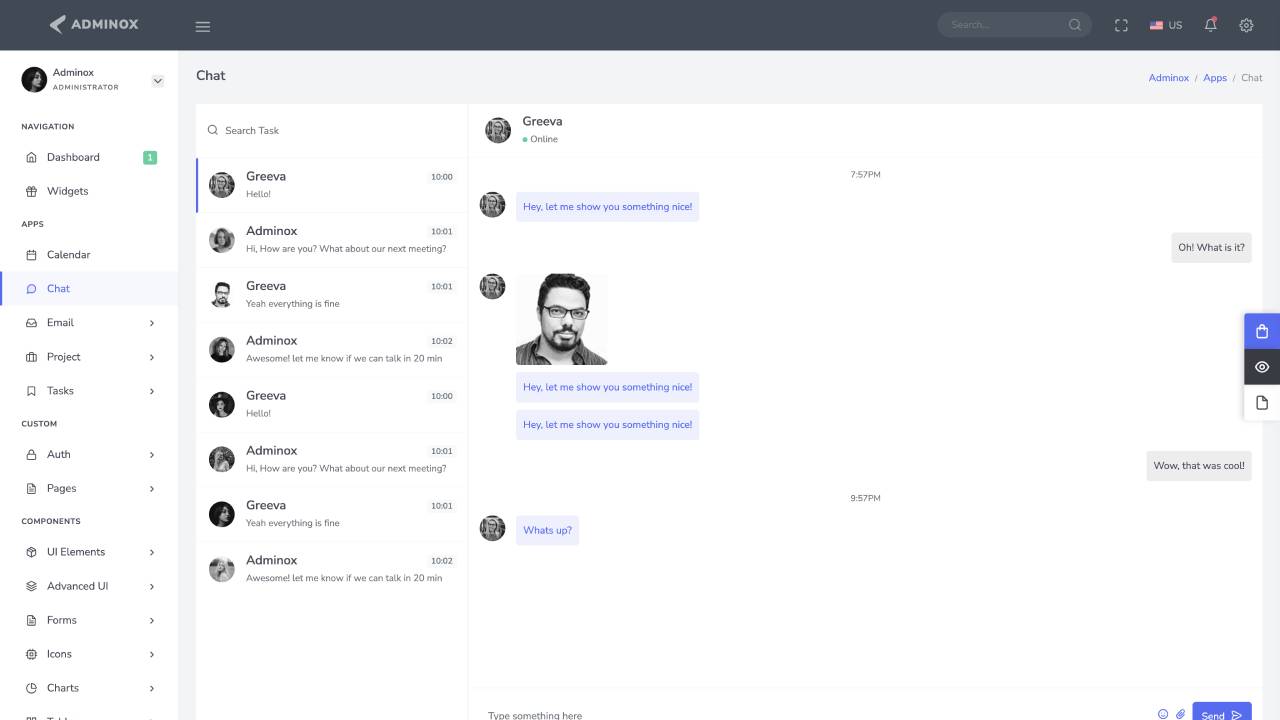Open the Charts menu item
The image size is (1280, 720).
click(89, 688)
